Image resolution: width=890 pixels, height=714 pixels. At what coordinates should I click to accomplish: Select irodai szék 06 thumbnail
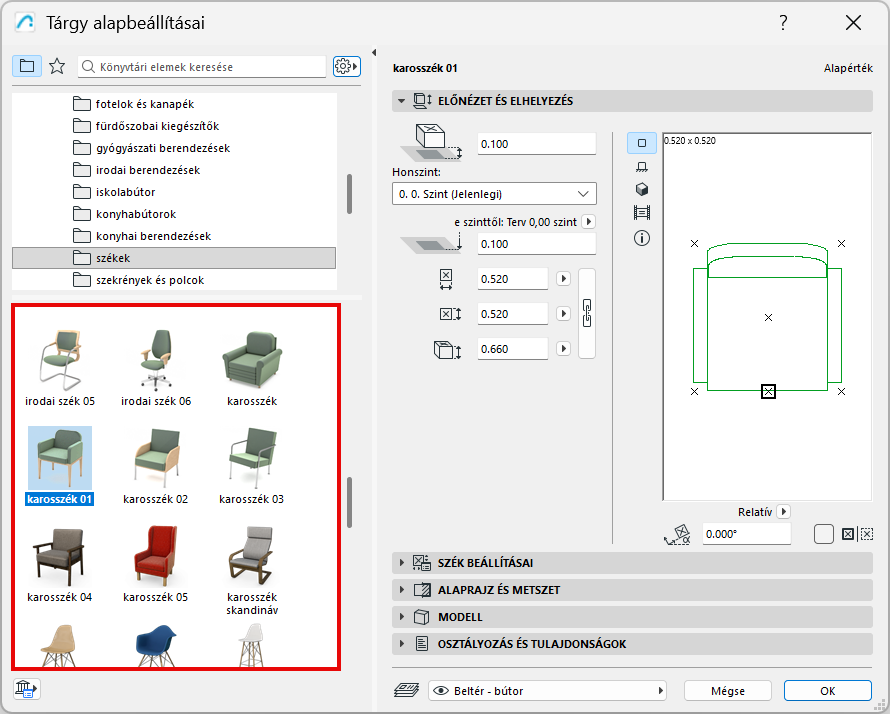[x=156, y=360]
